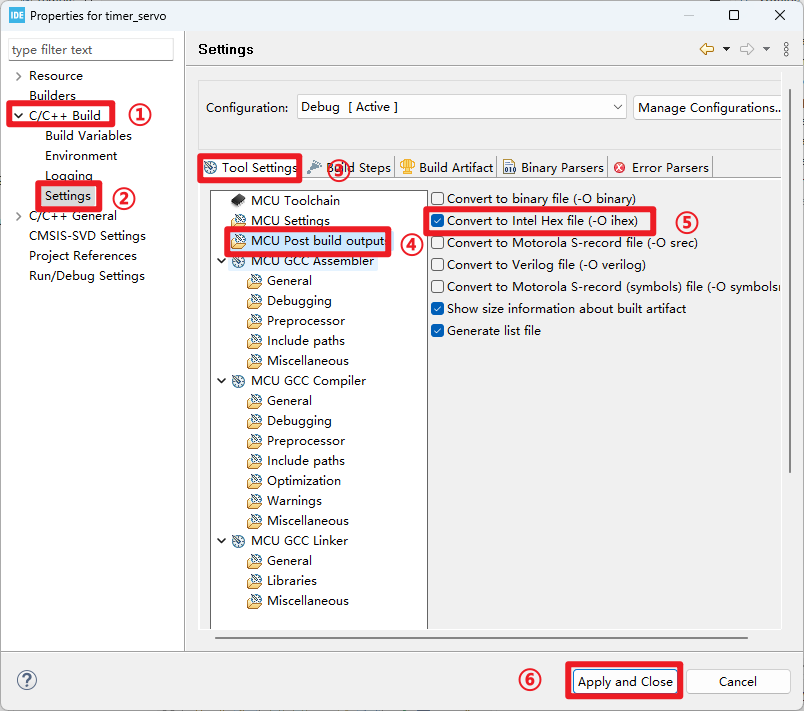Enable Convert to Verilog file checkbox
The image size is (804, 711).
(x=437, y=265)
